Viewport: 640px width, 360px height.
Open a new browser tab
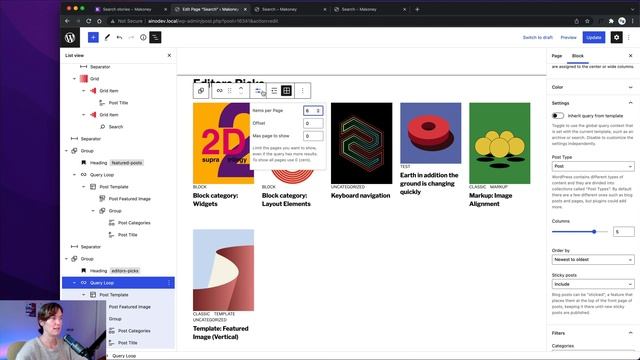point(417,9)
